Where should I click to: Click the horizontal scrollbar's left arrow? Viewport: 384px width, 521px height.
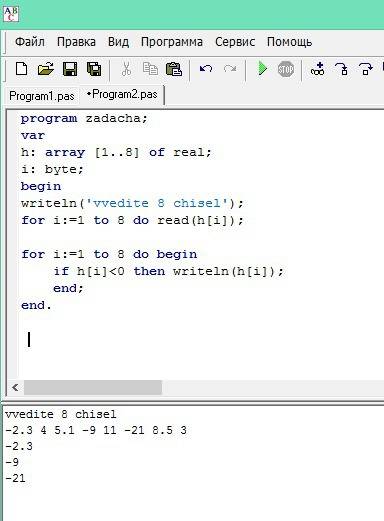tap(15, 387)
